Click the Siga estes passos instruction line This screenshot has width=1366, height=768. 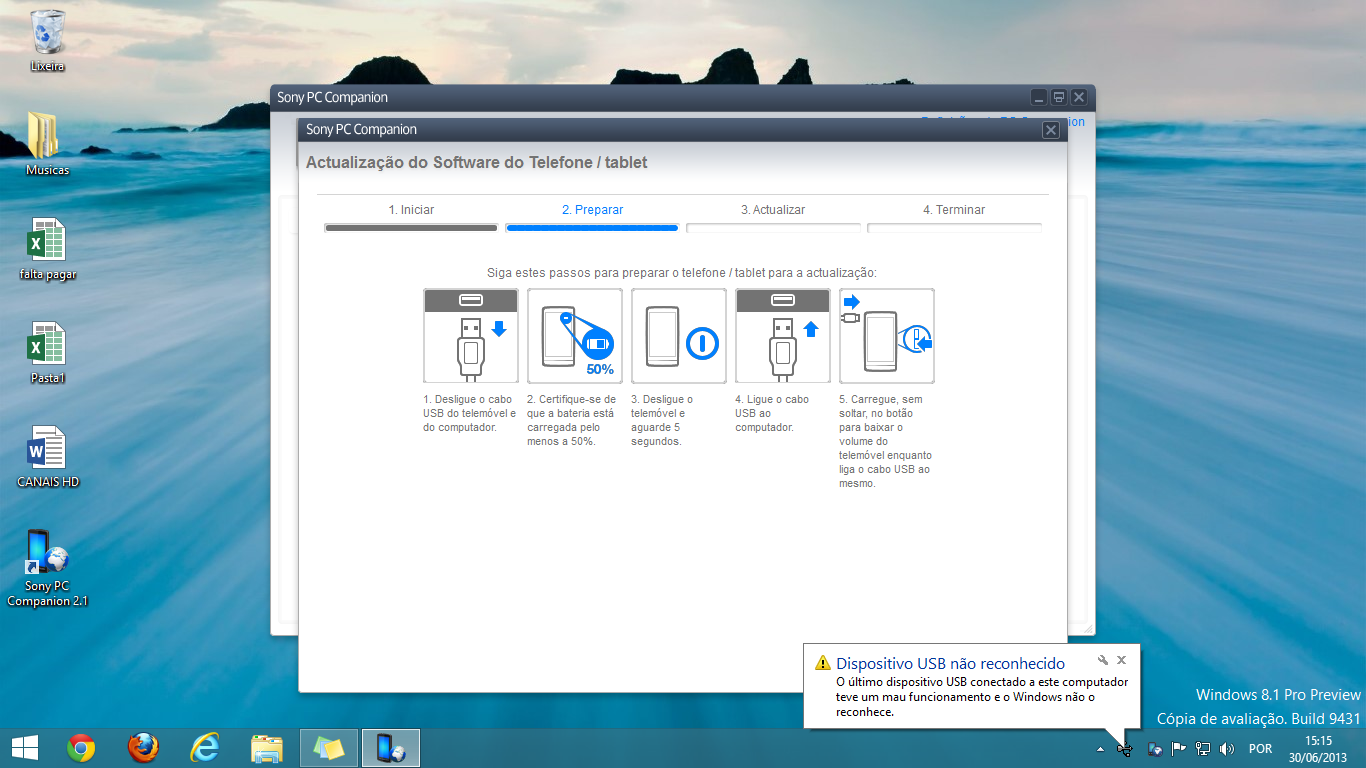[682, 272]
